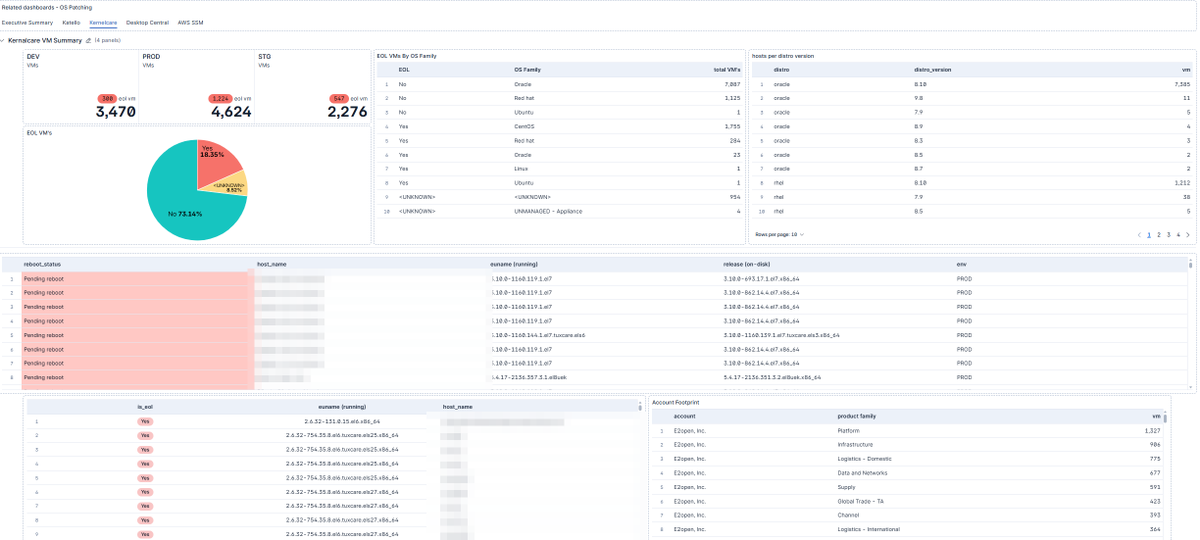The width and height of the screenshot is (1200, 540).
Task: Click the PROD 1,224 eol vm badge
Action: (220, 98)
